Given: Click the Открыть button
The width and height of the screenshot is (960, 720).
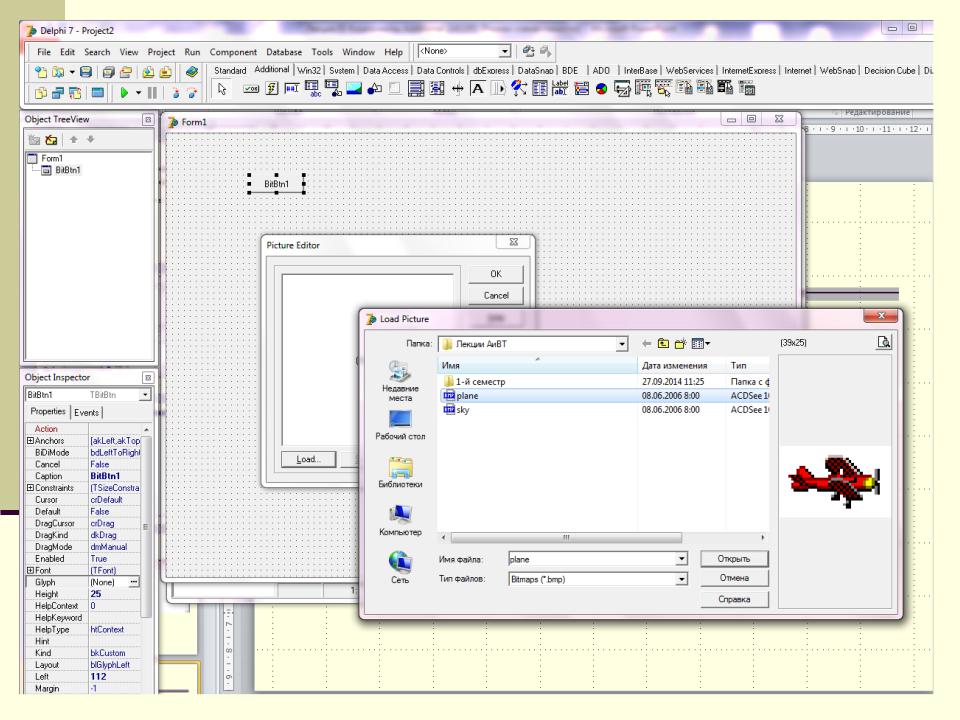Looking at the screenshot, I should point(733,558).
